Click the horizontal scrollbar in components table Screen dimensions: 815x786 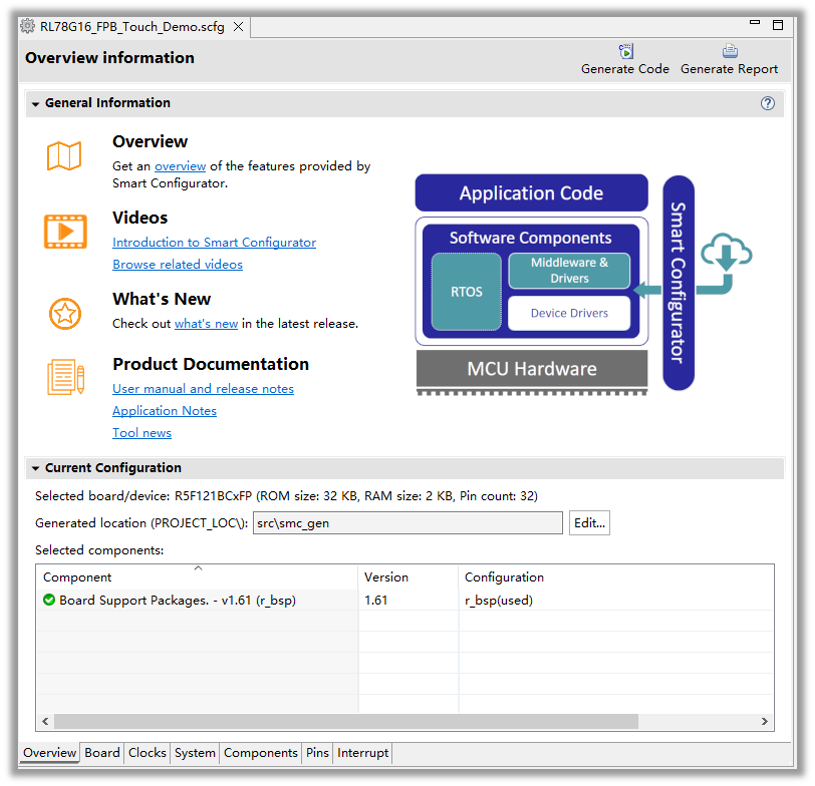pos(345,721)
